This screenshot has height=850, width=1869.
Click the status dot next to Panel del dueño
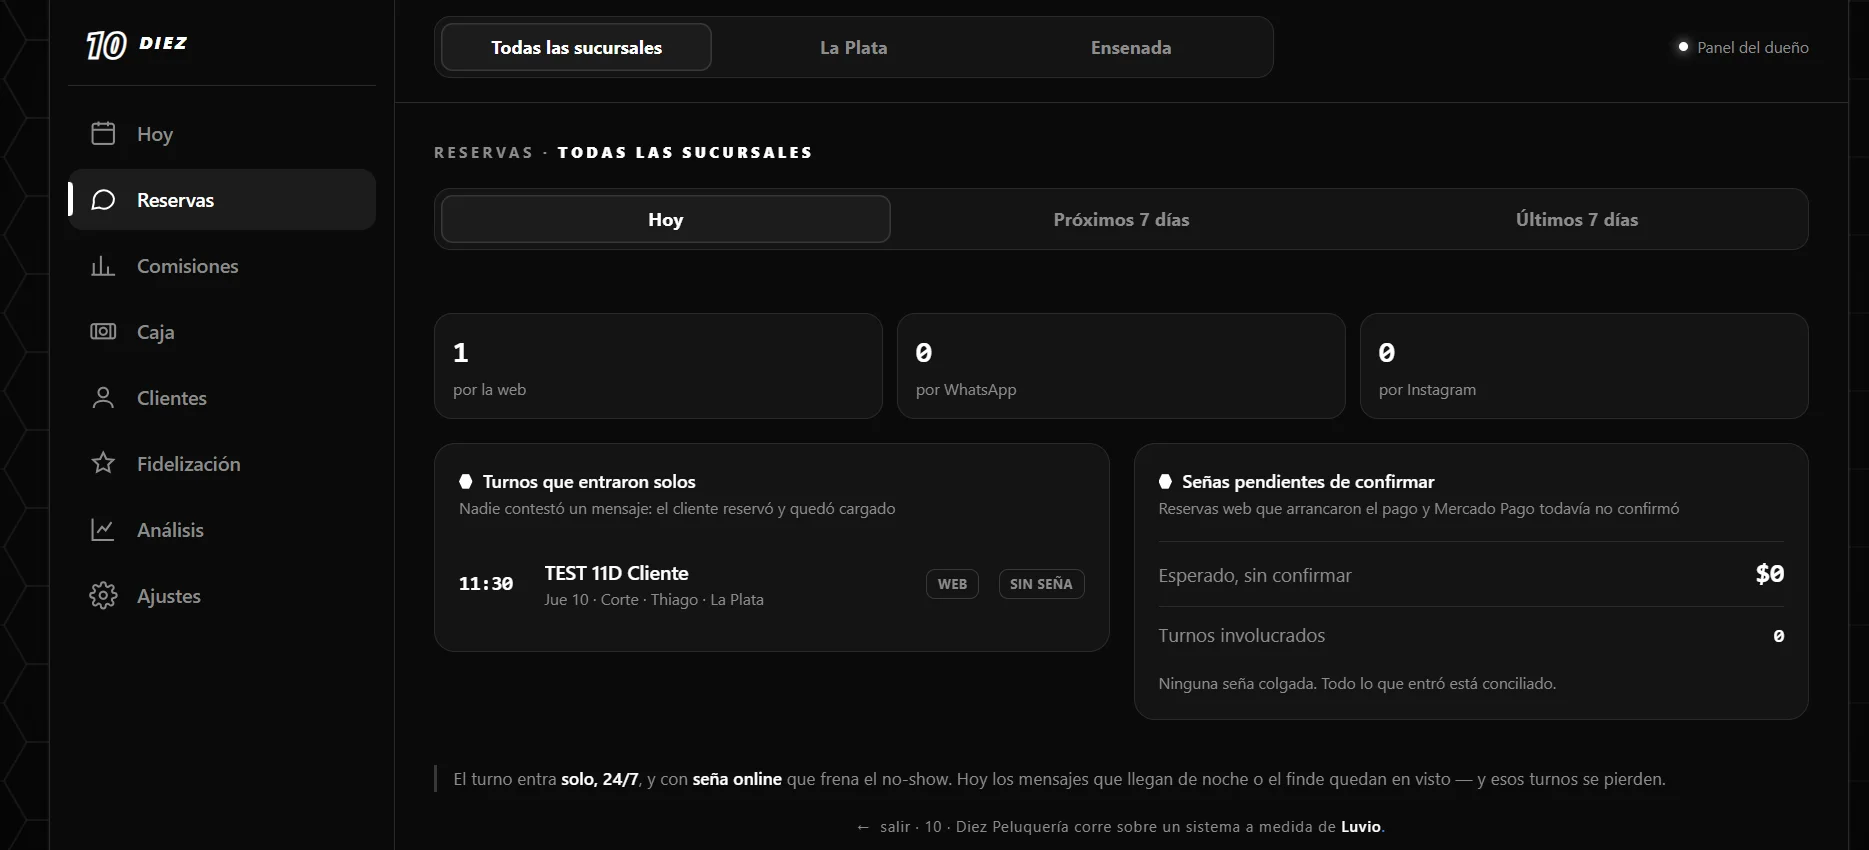(1683, 47)
